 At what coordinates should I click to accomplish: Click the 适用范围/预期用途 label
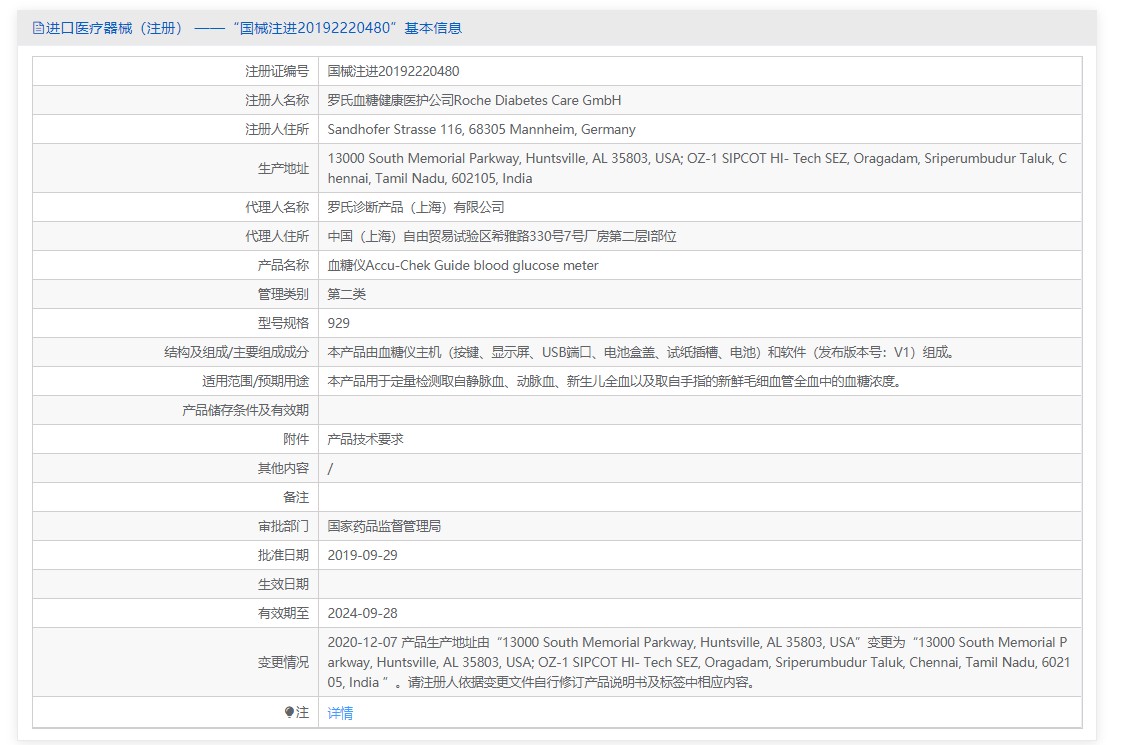coord(255,380)
